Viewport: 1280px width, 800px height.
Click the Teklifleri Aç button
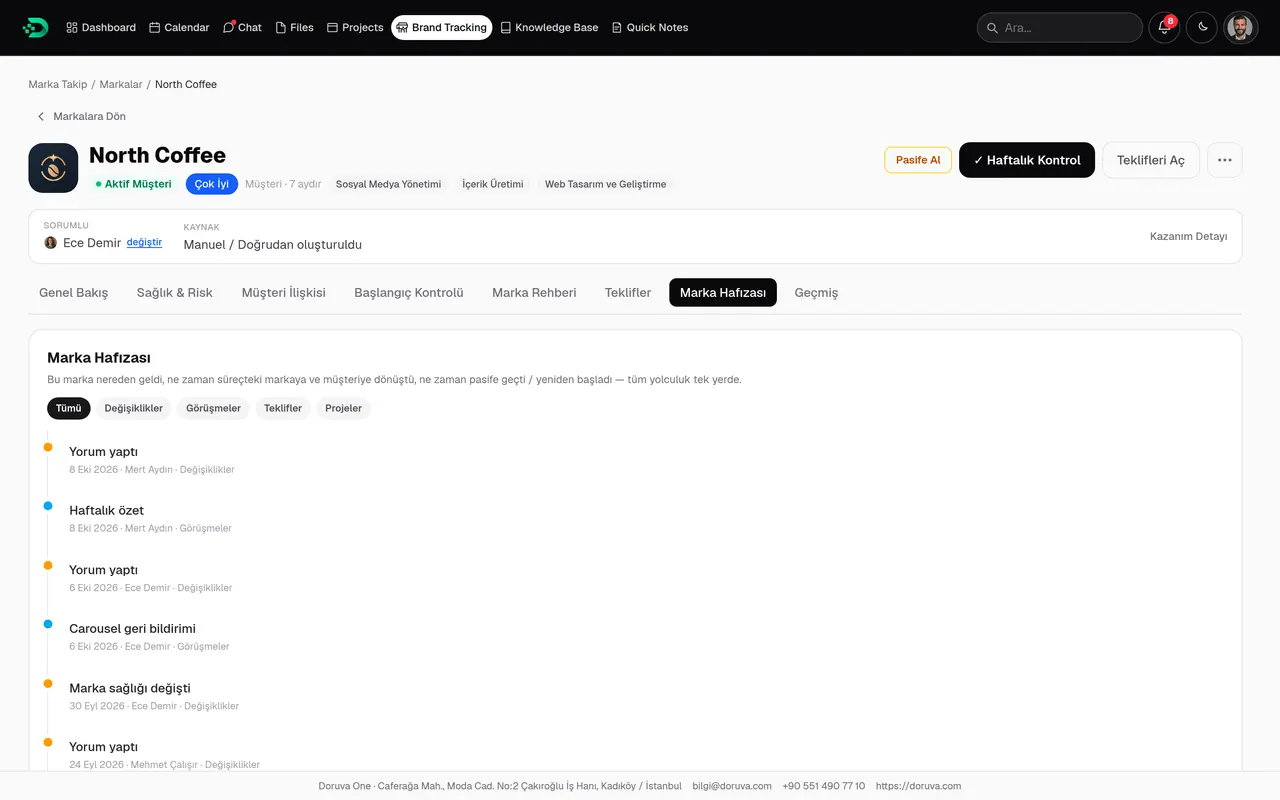pos(1151,160)
